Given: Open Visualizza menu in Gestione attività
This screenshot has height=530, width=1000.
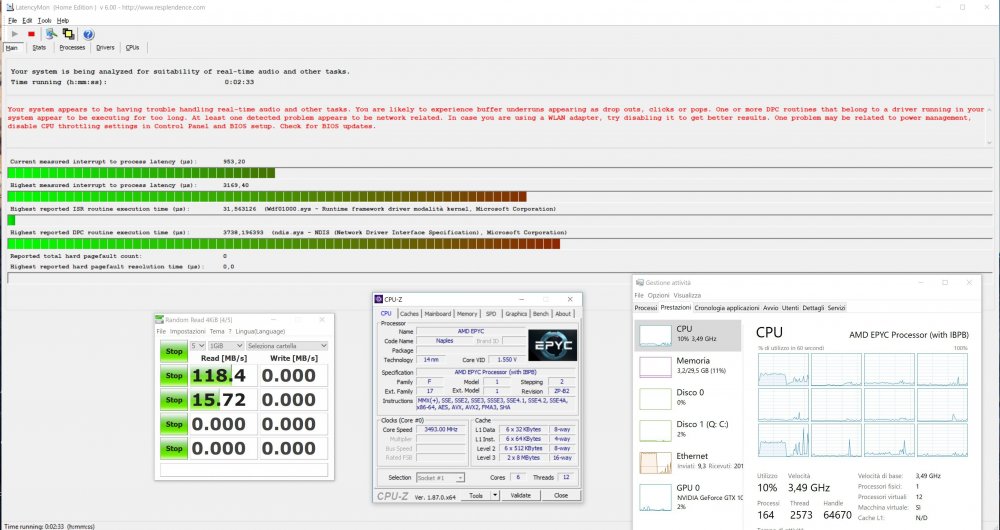Looking at the screenshot, I should (687, 295).
